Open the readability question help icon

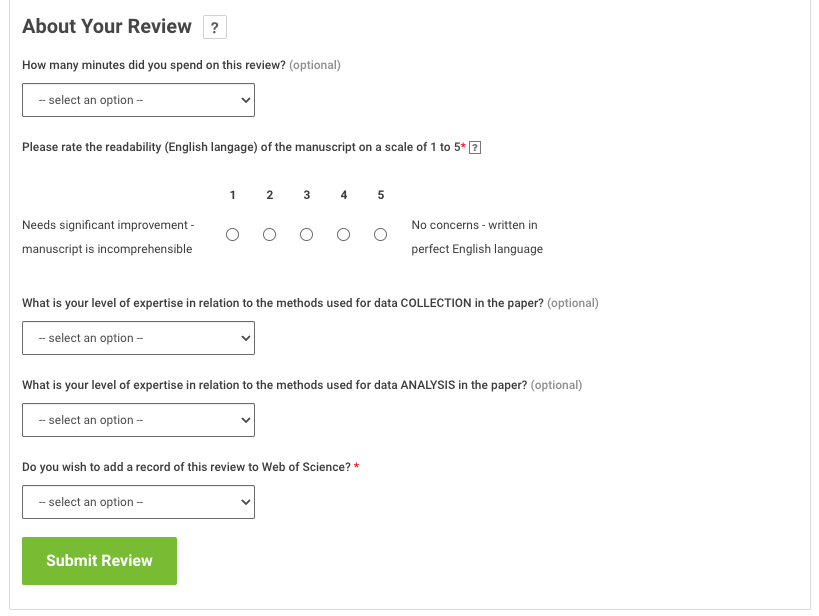(x=476, y=148)
